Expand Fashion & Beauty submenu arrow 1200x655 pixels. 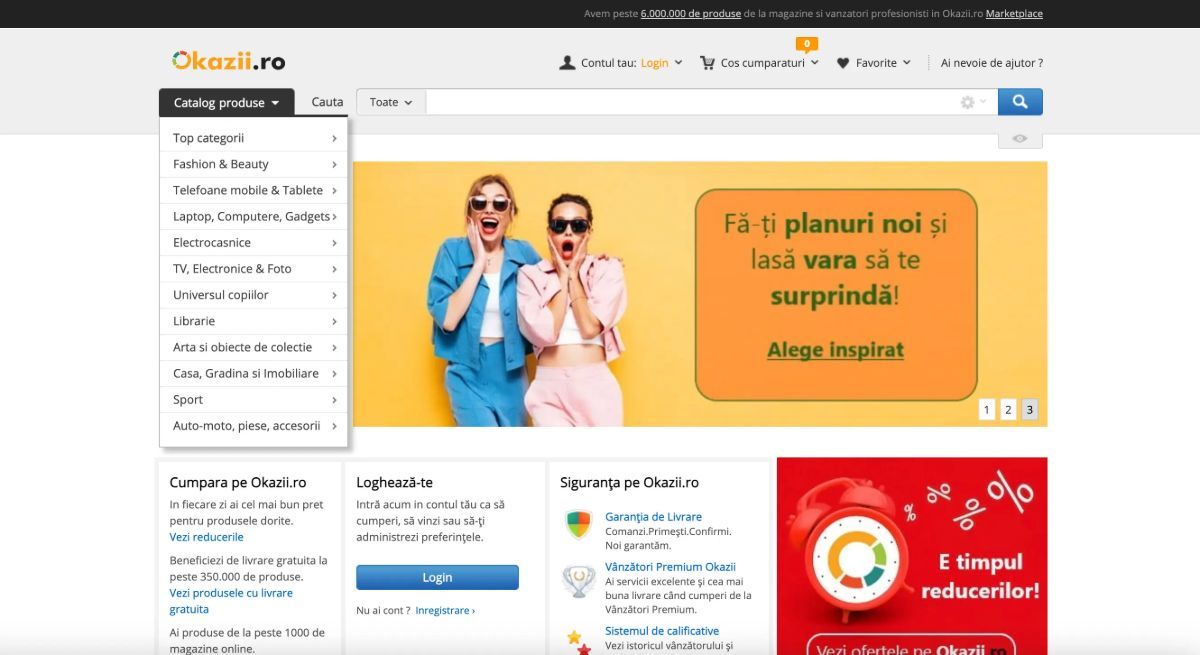pyautogui.click(x=334, y=164)
